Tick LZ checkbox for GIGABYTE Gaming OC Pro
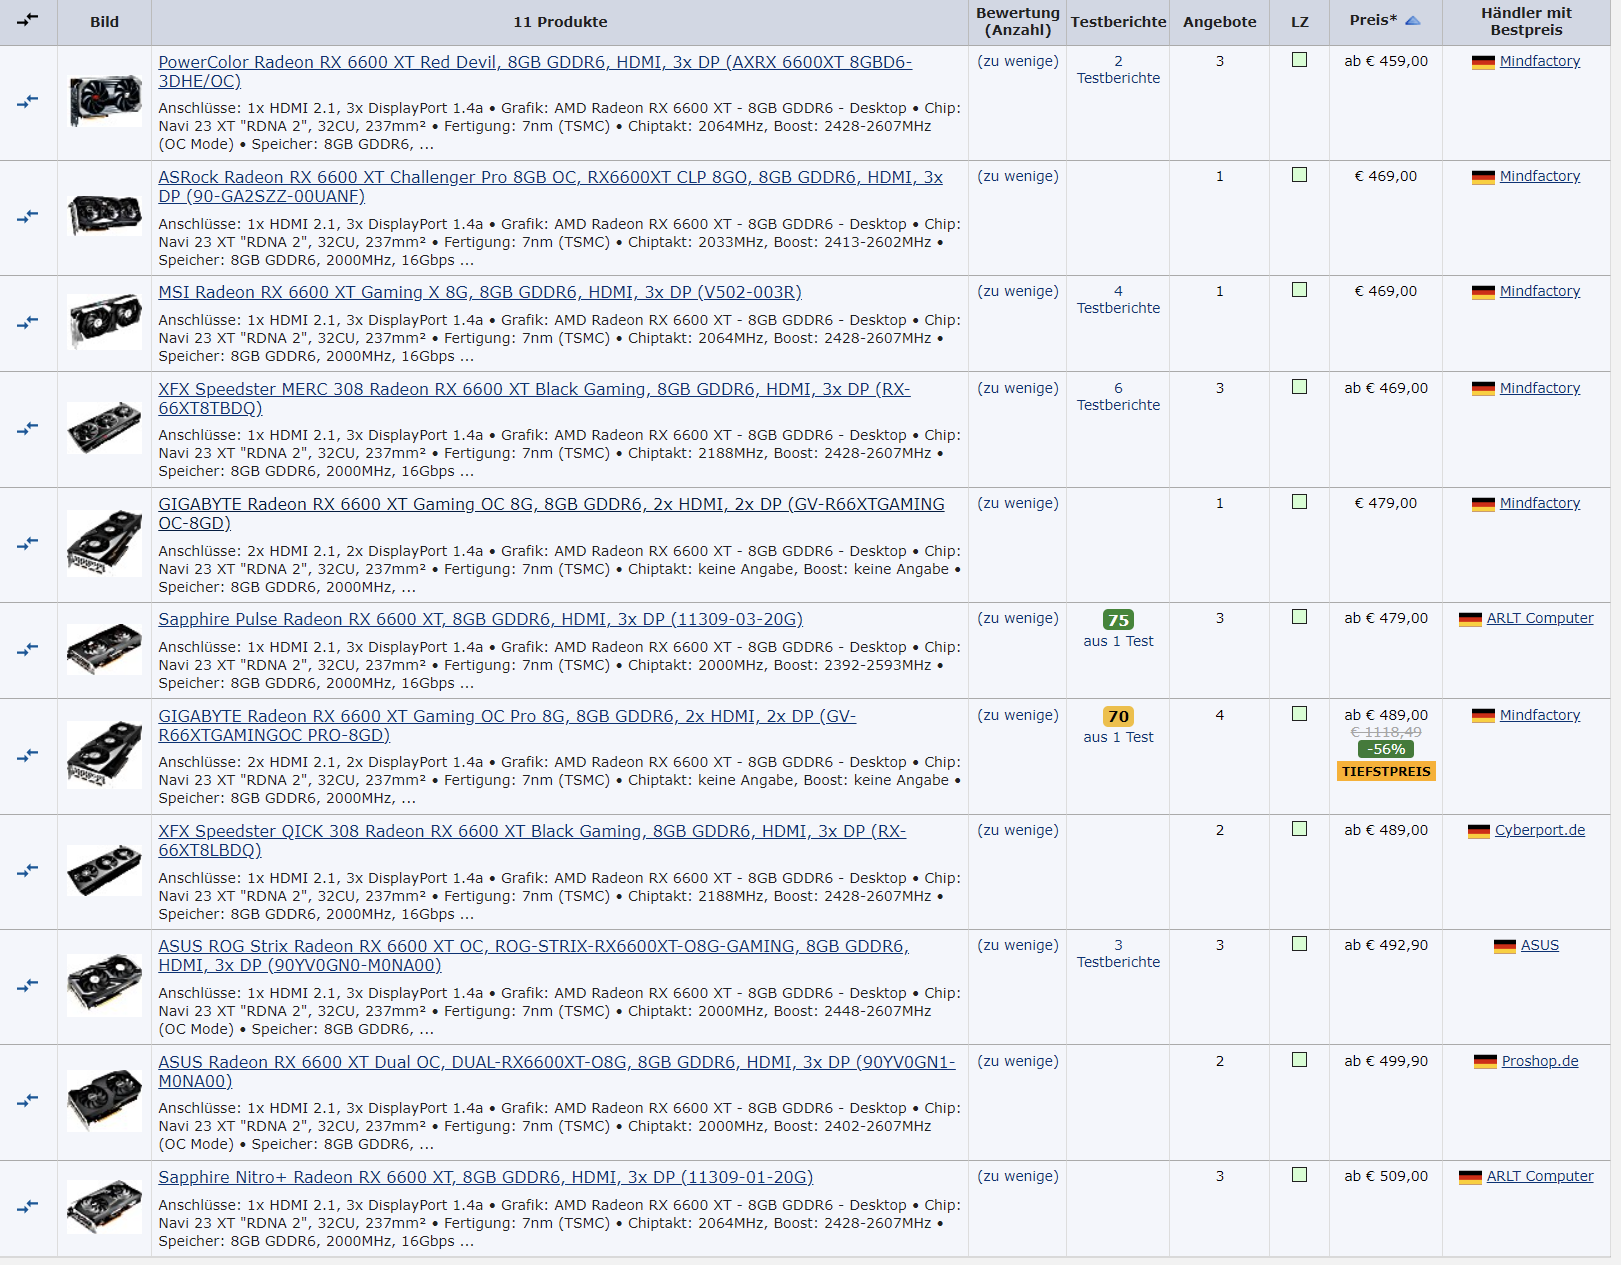Viewport: 1621px width, 1265px height. (x=1299, y=714)
